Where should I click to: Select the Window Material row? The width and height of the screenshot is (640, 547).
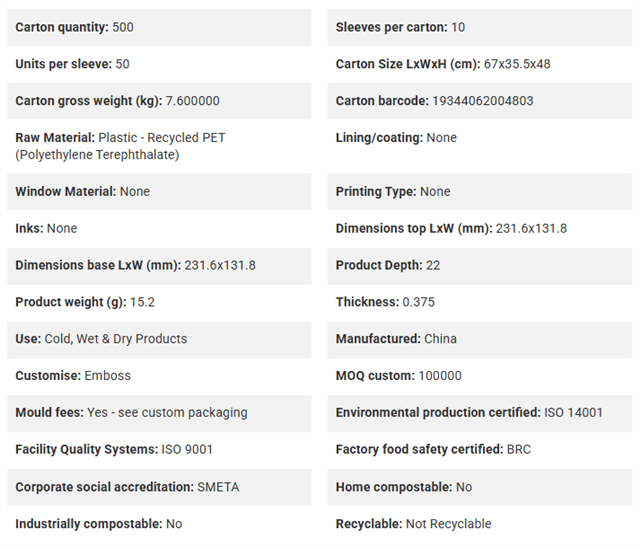159,191
